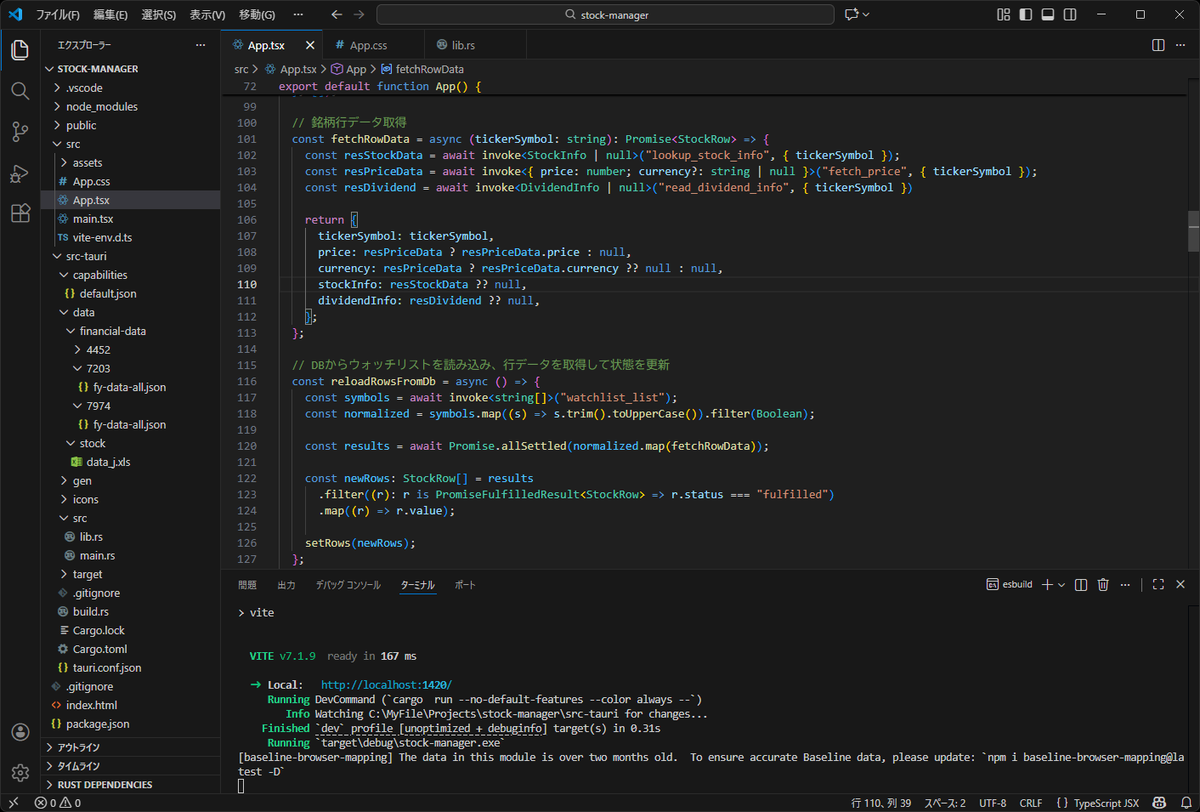Click the stock-manager command center search box
1200x812 pixels.
coord(605,15)
